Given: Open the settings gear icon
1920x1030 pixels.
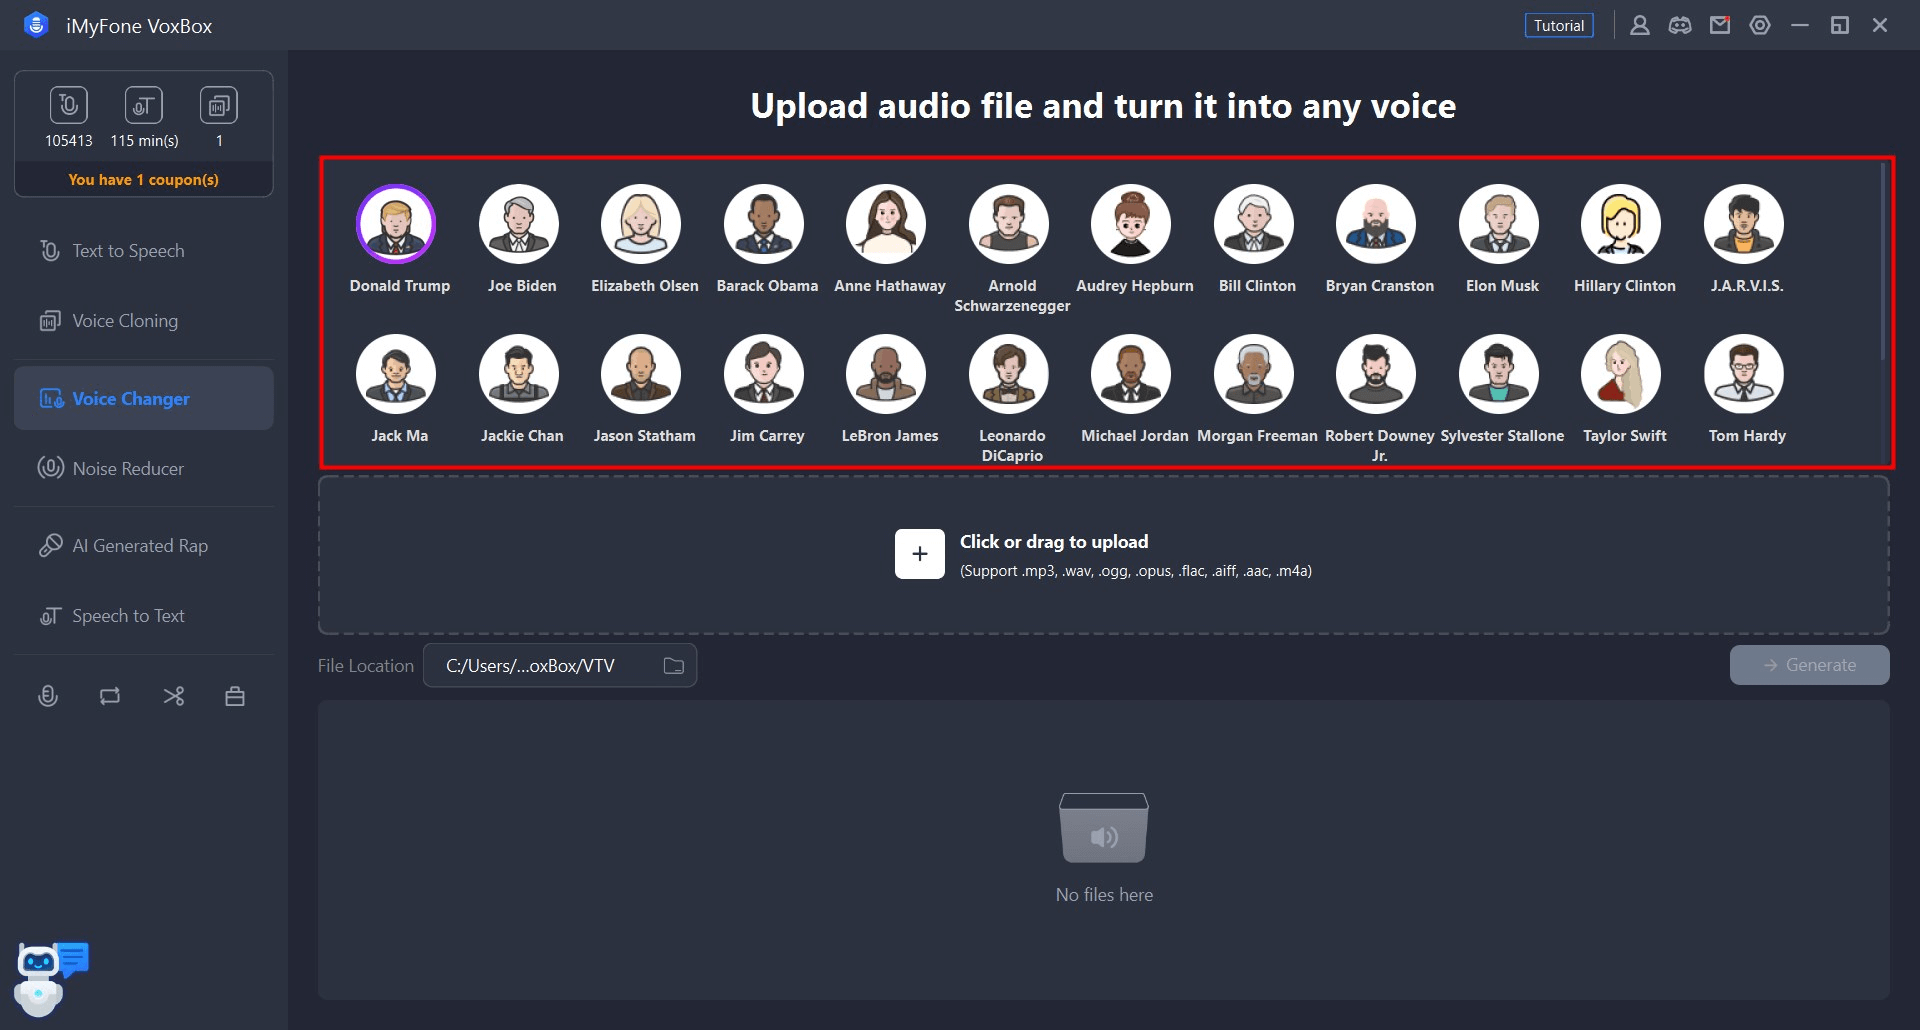Looking at the screenshot, I should 1760,25.
